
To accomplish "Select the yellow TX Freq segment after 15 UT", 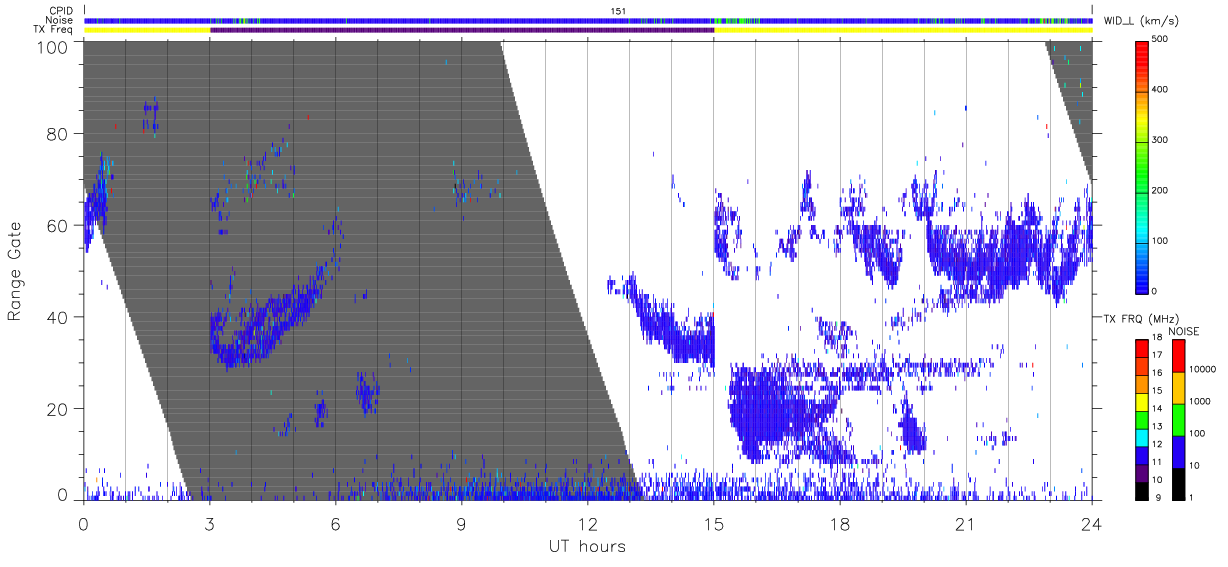I will tap(903, 30).
